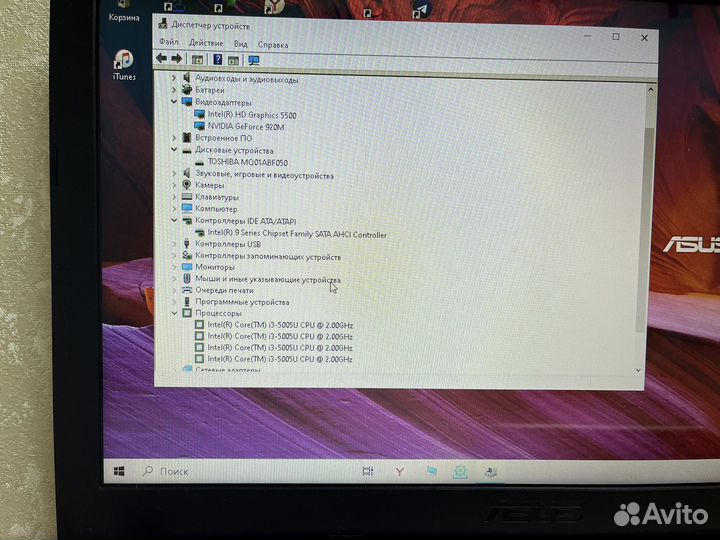Minimize the Диспетчер устройств window
Image resolution: width=720 pixels, height=540 pixels.
click(x=588, y=36)
